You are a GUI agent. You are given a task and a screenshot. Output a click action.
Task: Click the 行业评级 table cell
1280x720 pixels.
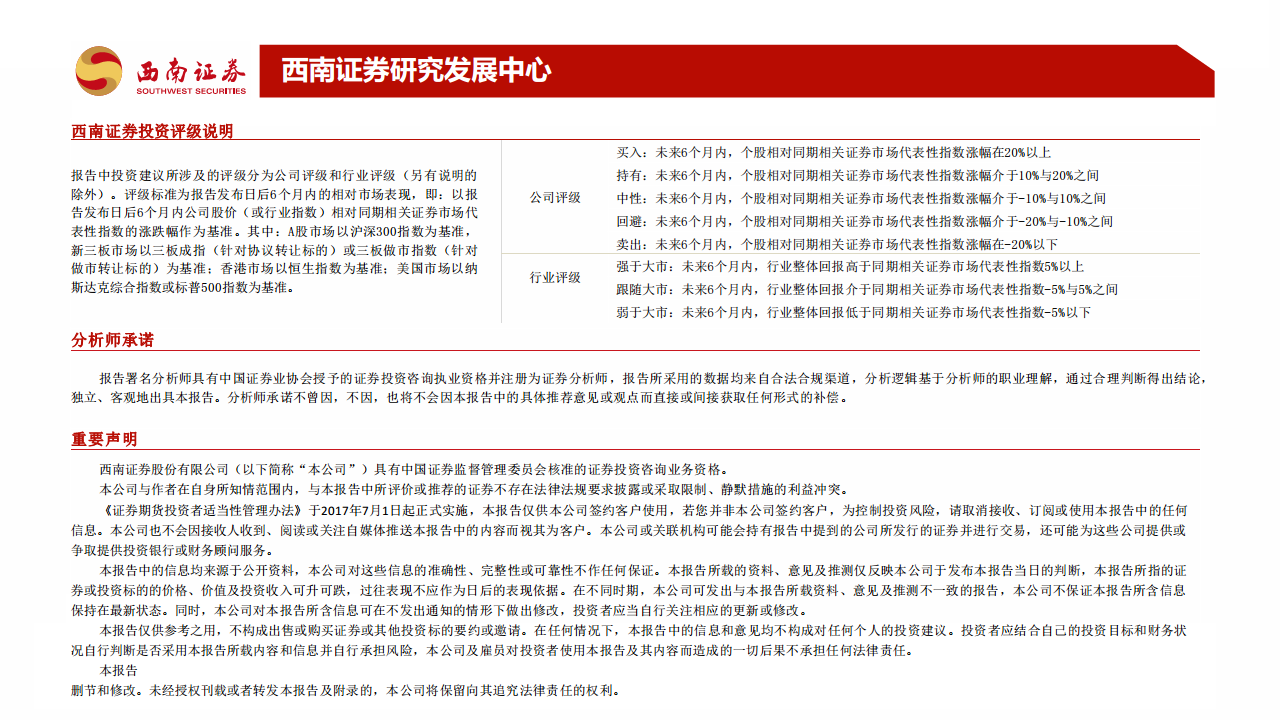coord(555,278)
